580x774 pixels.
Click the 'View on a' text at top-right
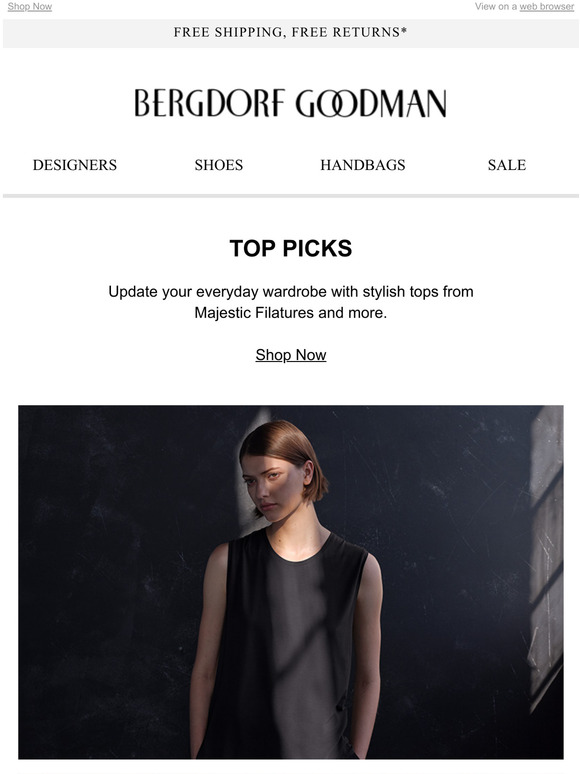point(496,6)
